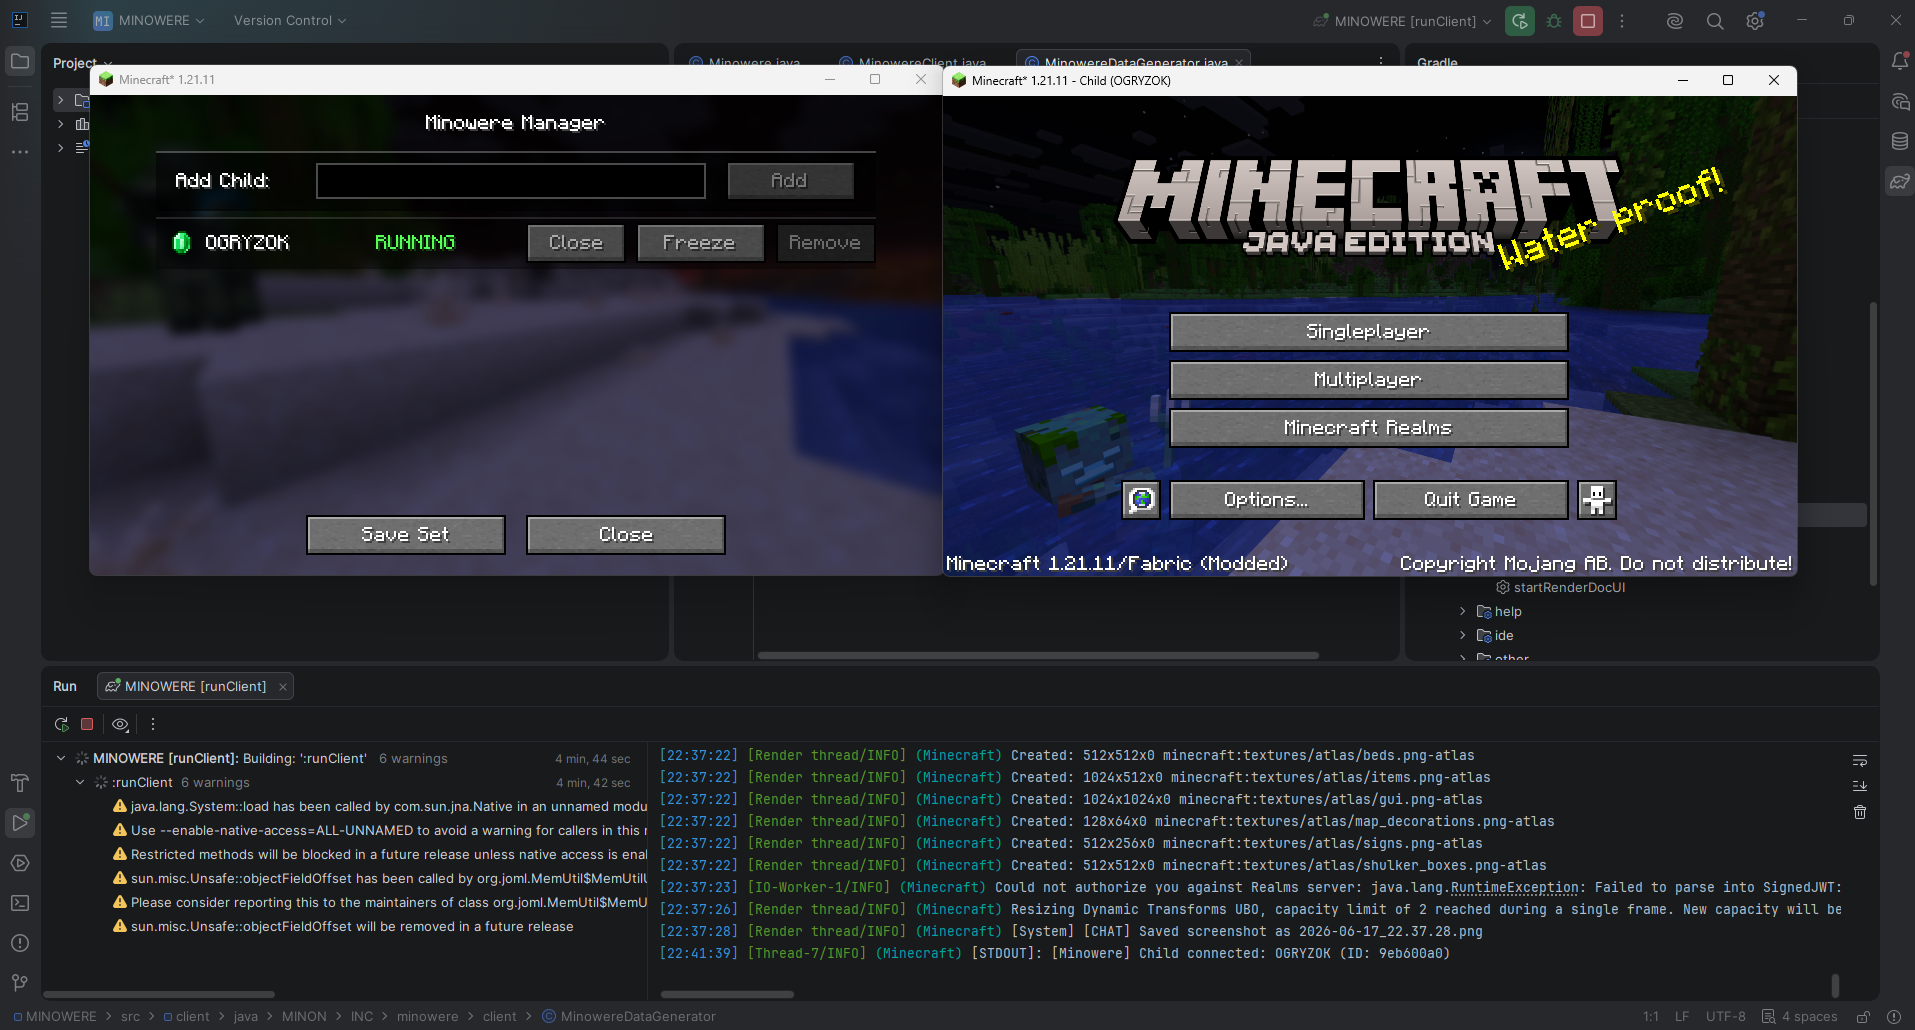Open the Services tool window icon
Screen dimensions: 1915x1030
click(x=20, y=863)
